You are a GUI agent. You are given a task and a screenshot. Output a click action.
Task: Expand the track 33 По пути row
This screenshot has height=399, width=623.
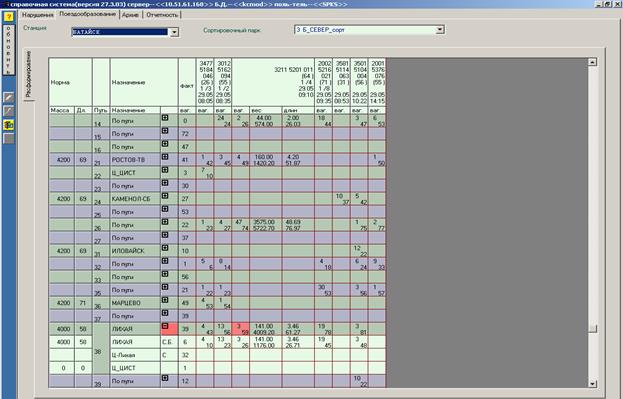(x=165, y=274)
